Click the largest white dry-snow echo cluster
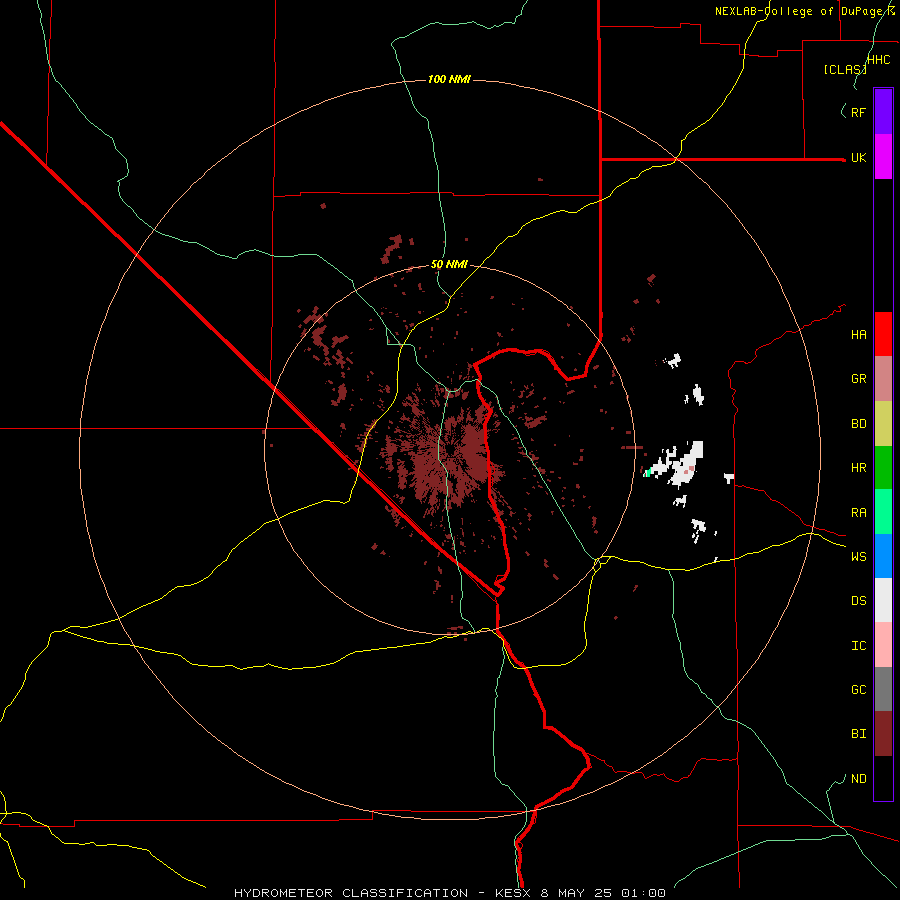The width and height of the screenshot is (900, 900). click(x=678, y=463)
